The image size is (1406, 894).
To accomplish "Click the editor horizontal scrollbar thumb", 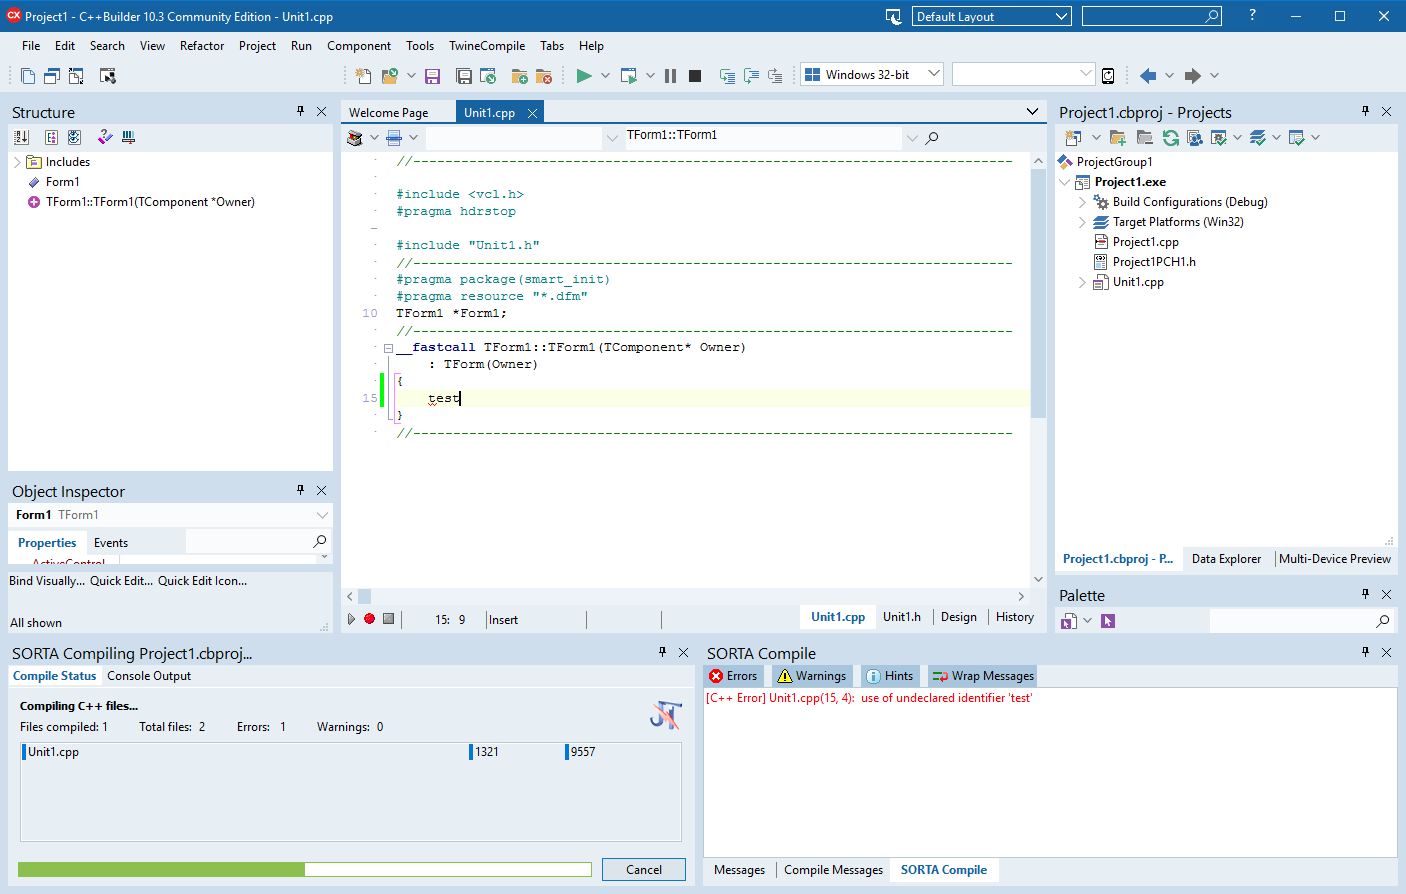I will pyautogui.click(x=365, y=596).
